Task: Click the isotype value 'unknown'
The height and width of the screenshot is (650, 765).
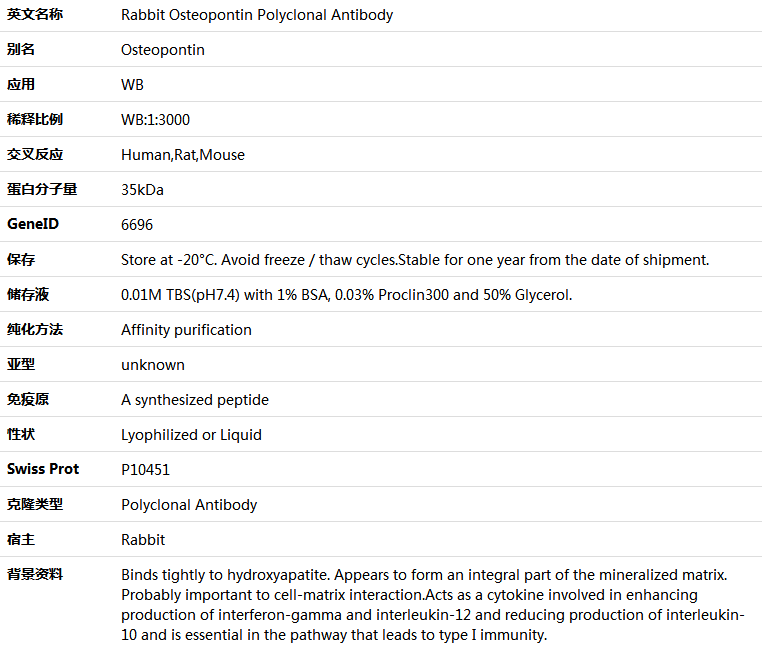Action: 153,365
